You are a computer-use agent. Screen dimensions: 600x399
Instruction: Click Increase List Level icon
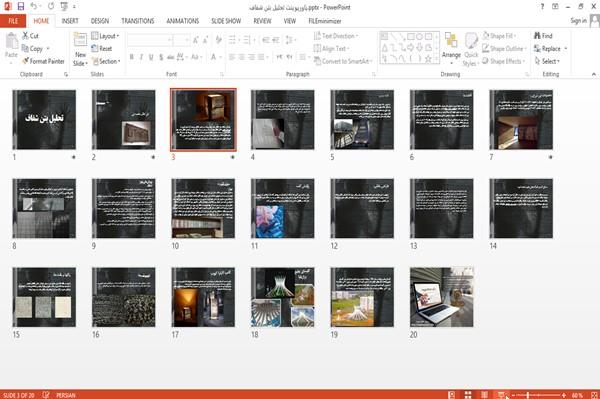276,40
